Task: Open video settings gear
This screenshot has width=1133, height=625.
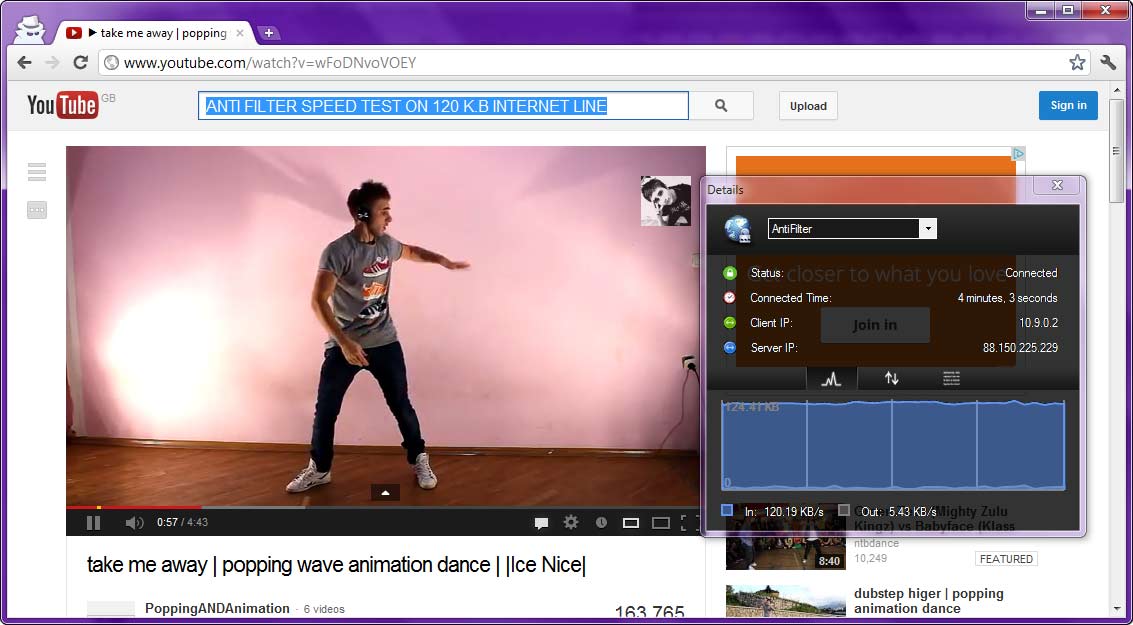Action: (571, 522)
